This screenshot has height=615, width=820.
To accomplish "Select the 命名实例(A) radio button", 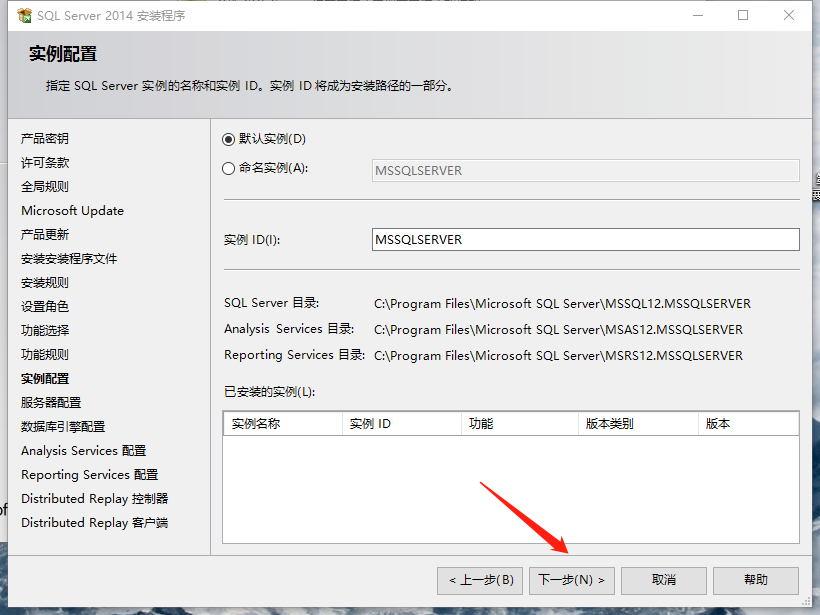I will coord(228,168).
